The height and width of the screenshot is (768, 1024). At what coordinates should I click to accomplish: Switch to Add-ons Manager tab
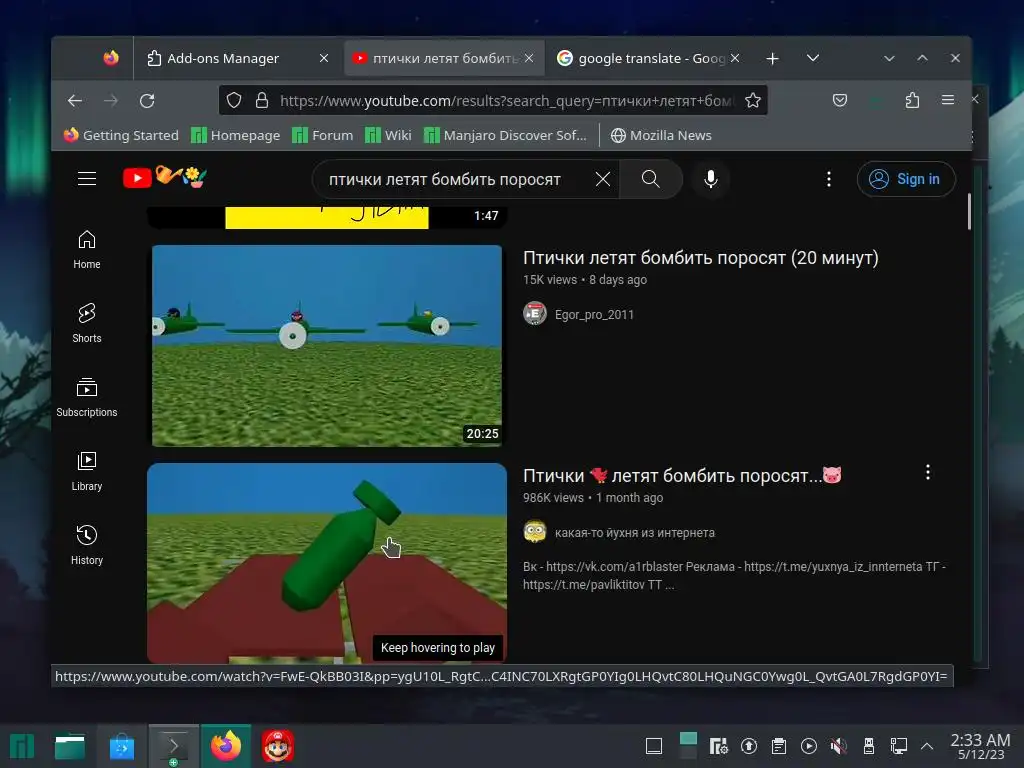pyautogui.click(x=223, y=58)
